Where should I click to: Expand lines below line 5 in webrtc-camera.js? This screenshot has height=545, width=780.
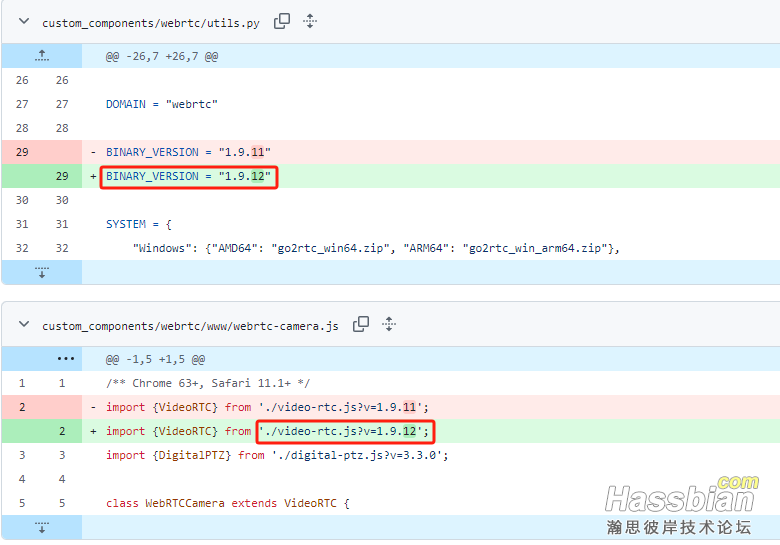[42, 527]
